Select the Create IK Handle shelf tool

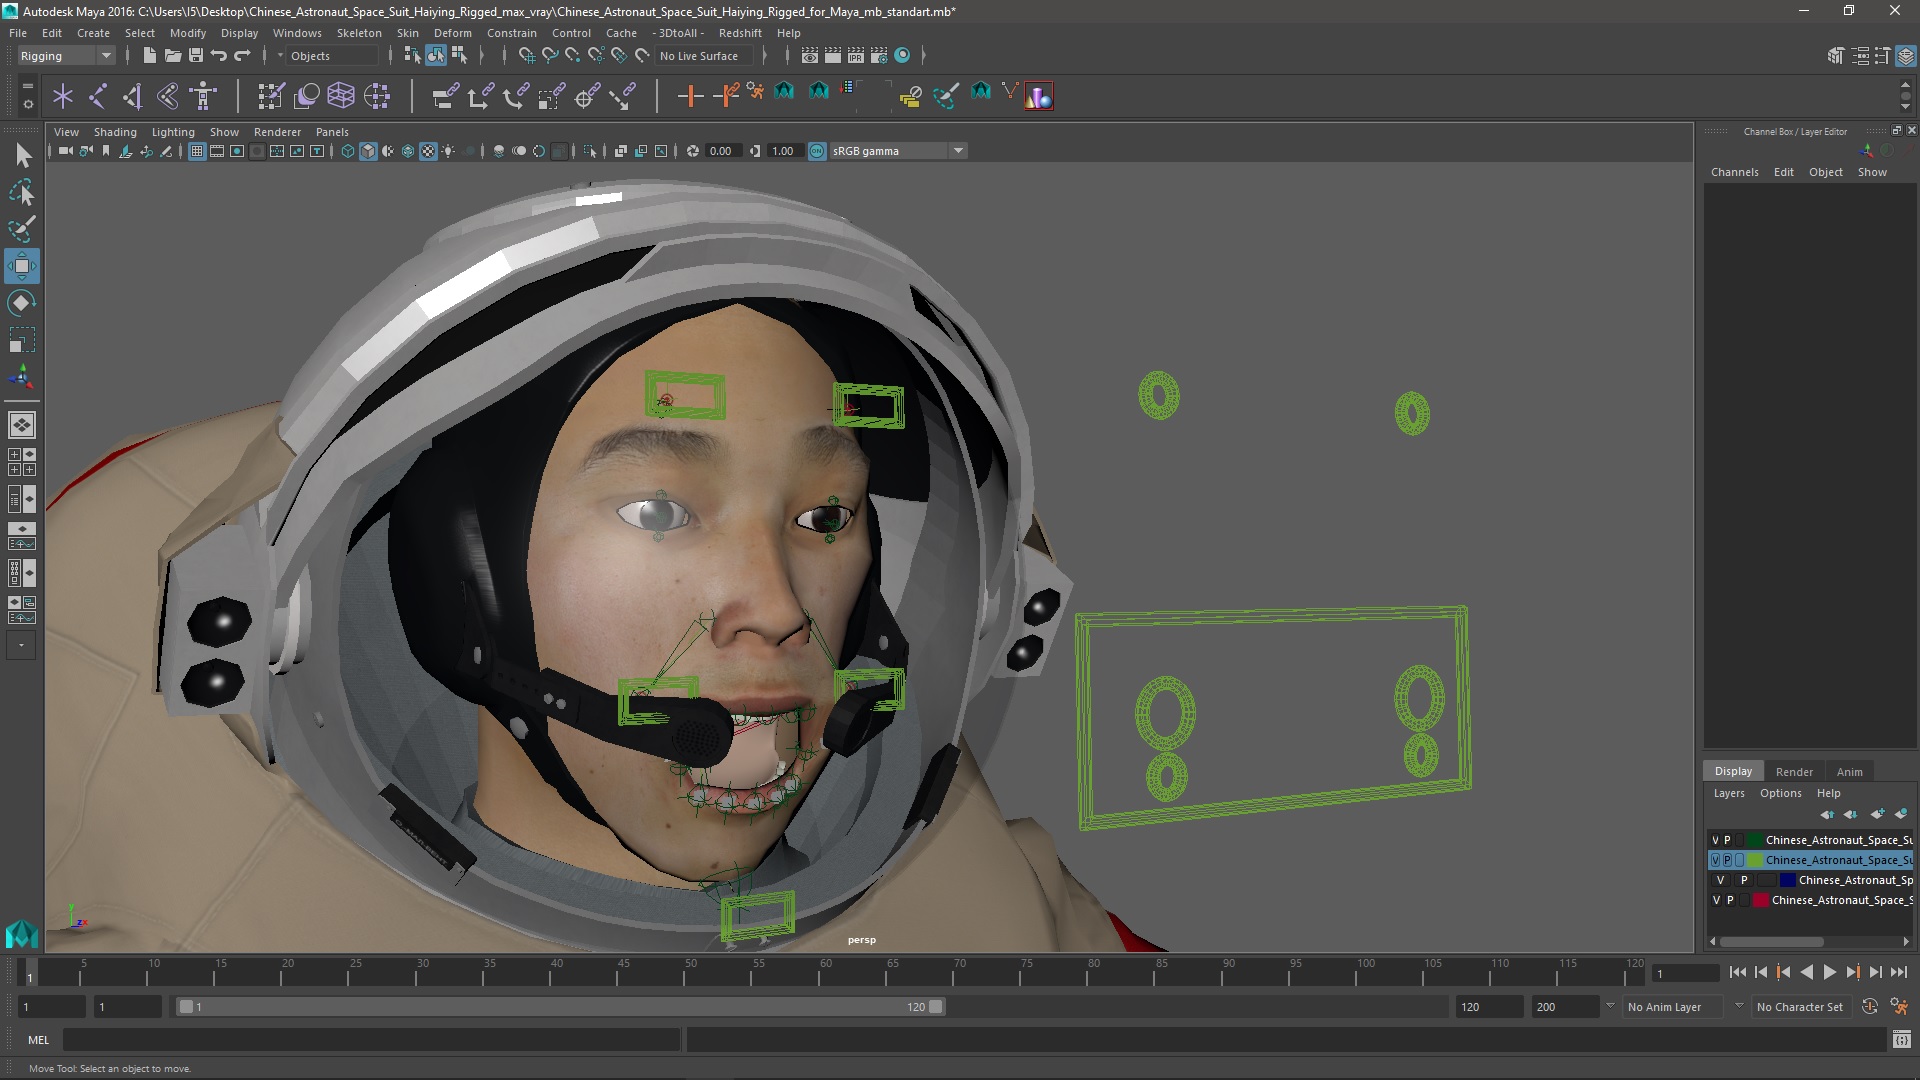tap(133, 96)
